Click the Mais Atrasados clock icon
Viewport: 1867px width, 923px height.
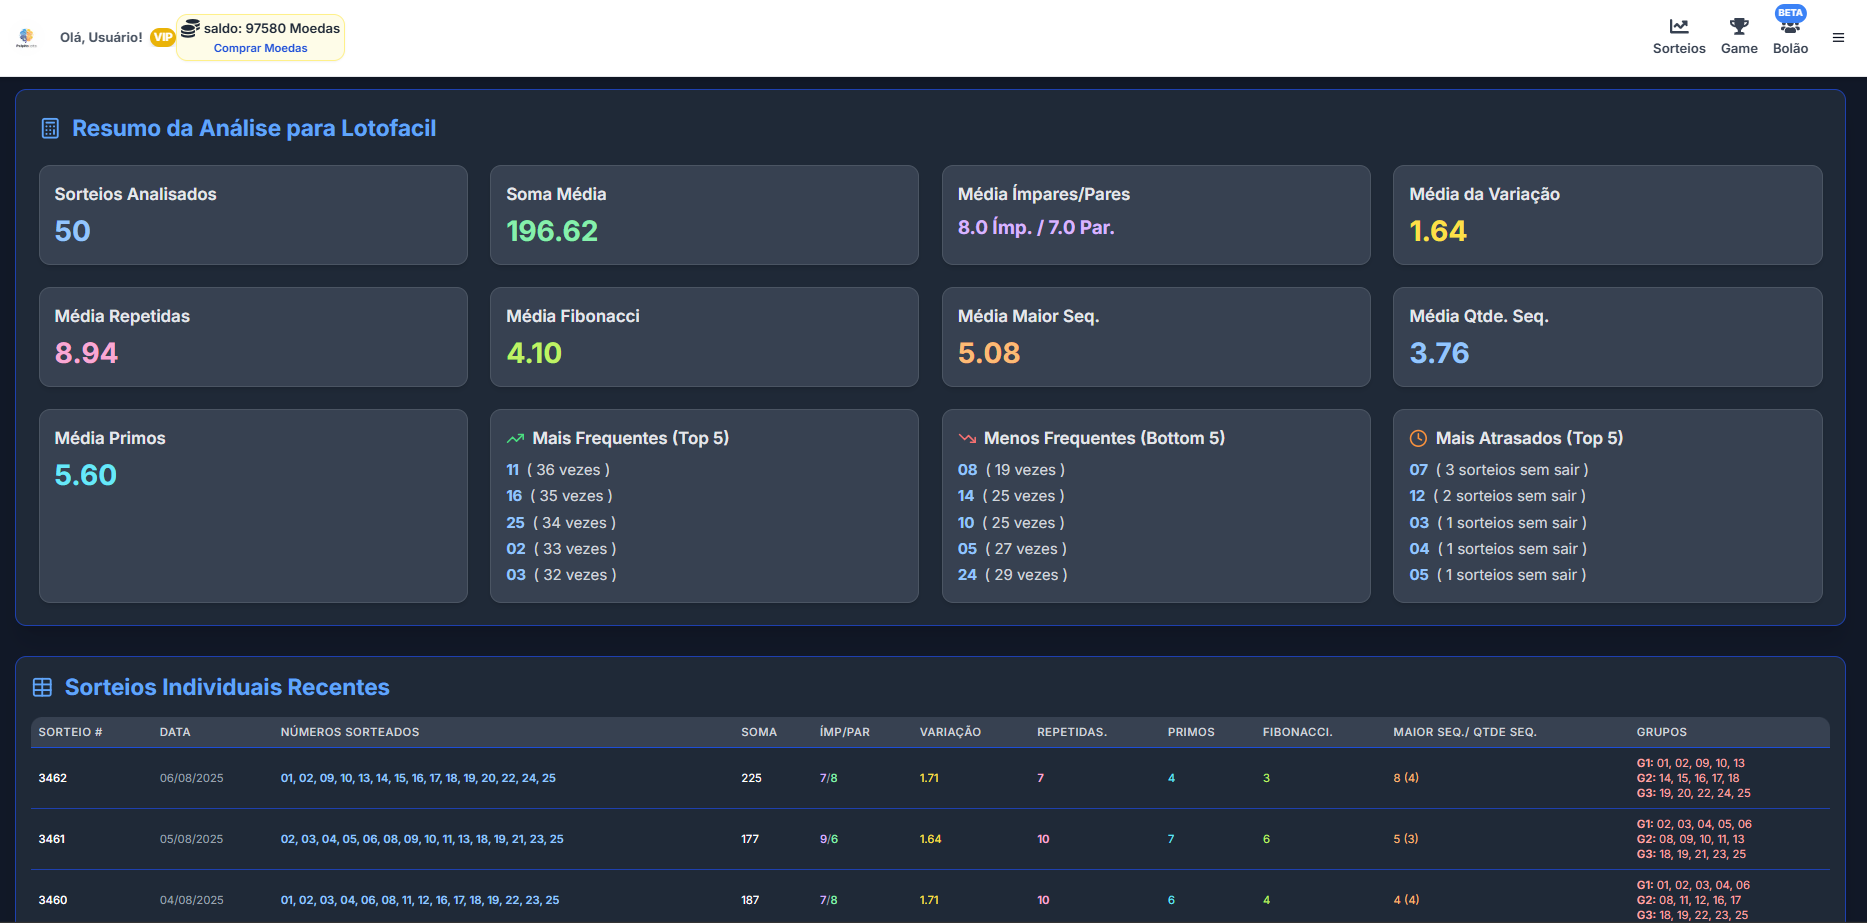[x=1418, y=439]
